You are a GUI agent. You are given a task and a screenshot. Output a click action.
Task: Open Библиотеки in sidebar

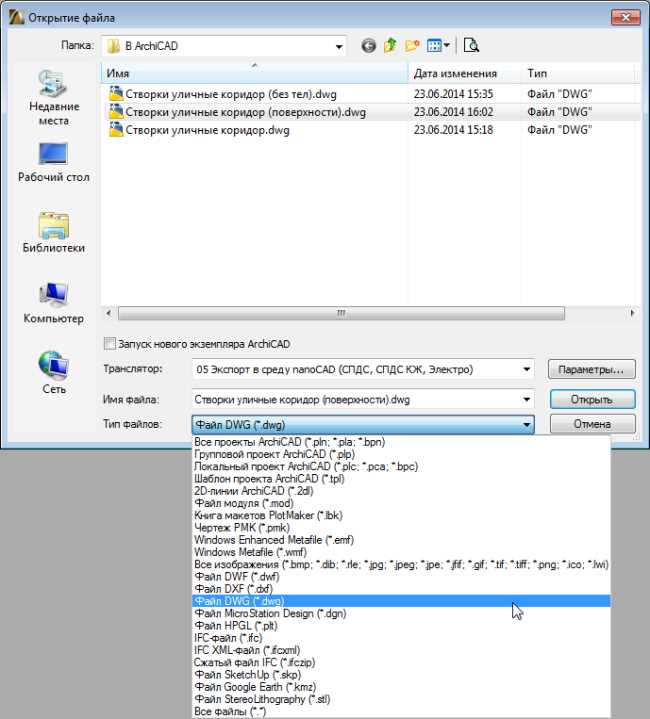click(54, 233)
